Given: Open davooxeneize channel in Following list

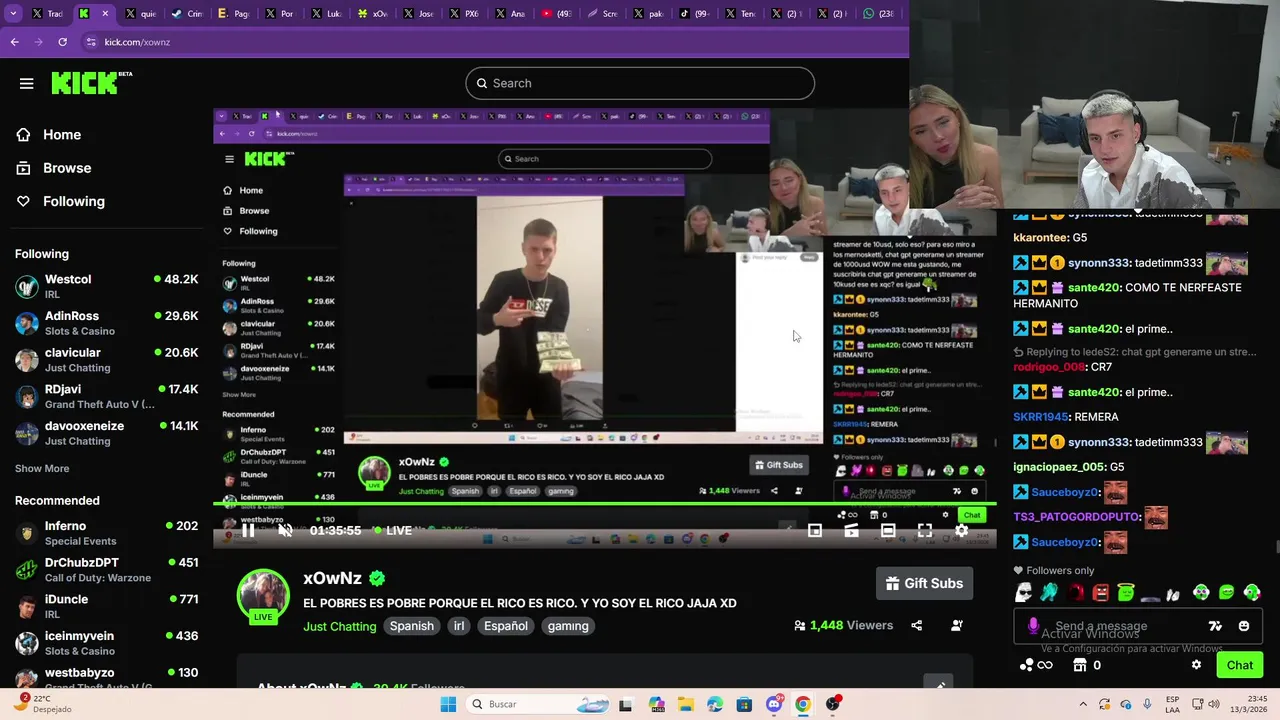Looking at the screenshot, I should point(106,433).
